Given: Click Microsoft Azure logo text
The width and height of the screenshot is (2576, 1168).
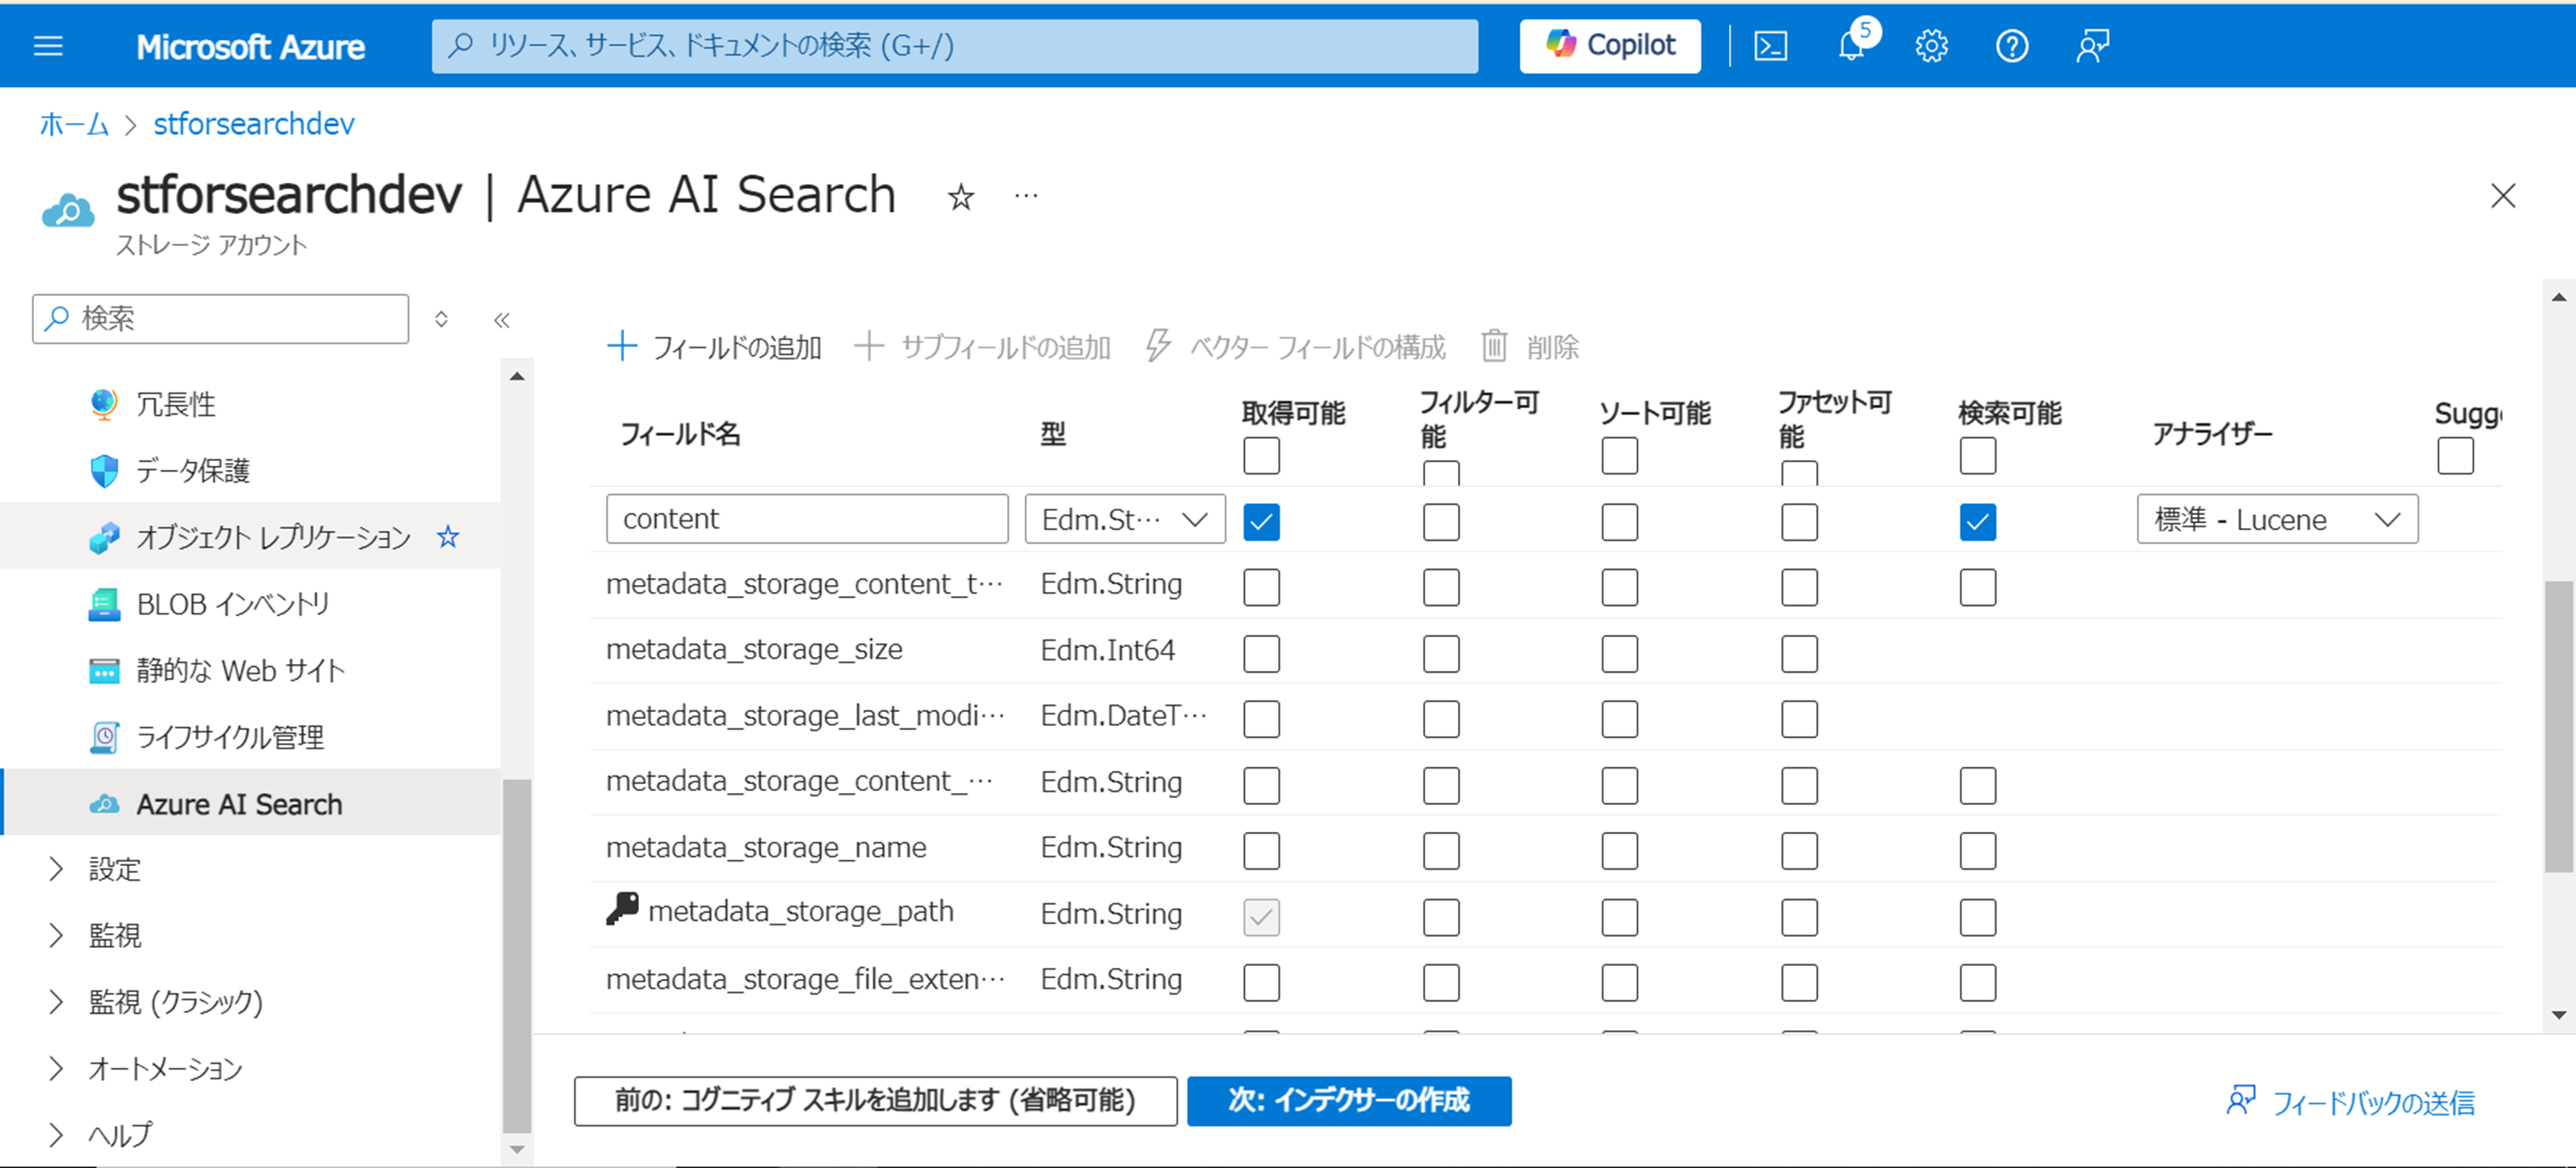Looking at the screenshot, I should point(250,47).
